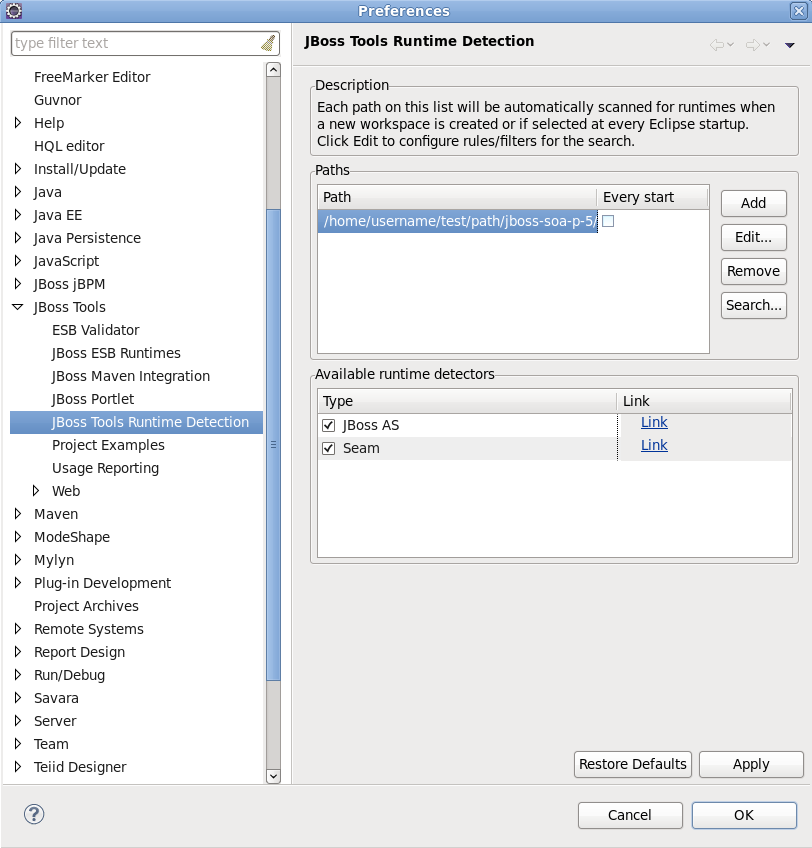Open Project Examples page
812x848 pixels.
click(108, 445)
